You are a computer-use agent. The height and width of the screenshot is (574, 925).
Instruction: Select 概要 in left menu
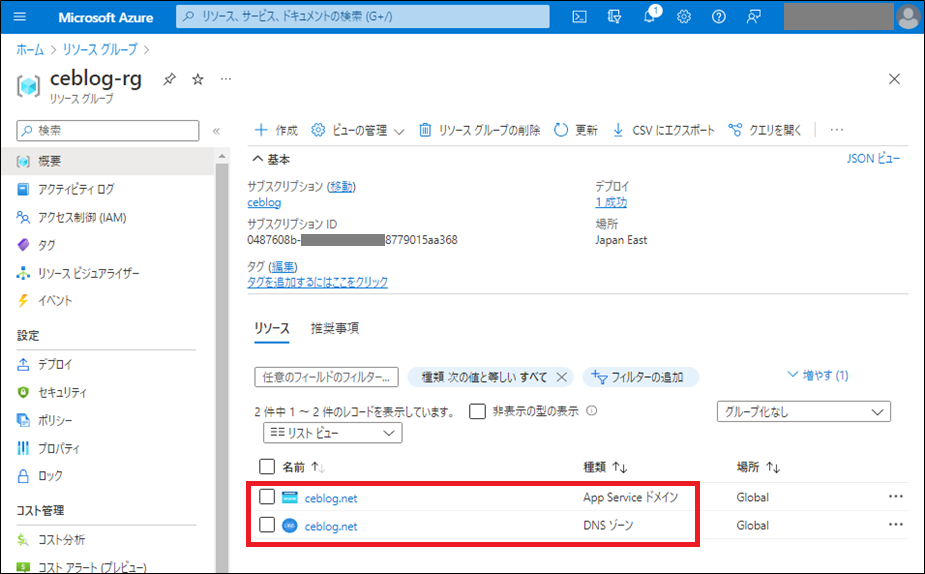point(107,161)
